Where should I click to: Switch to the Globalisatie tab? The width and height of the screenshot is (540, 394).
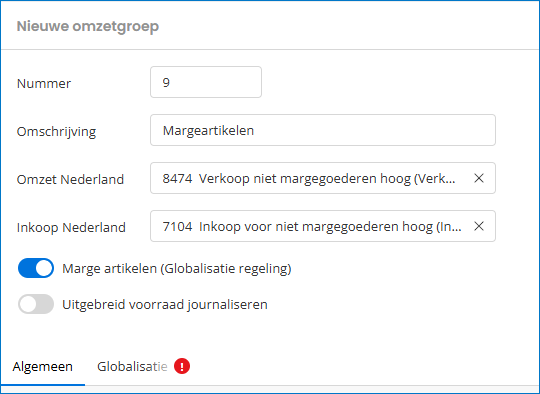coord(132,366)
